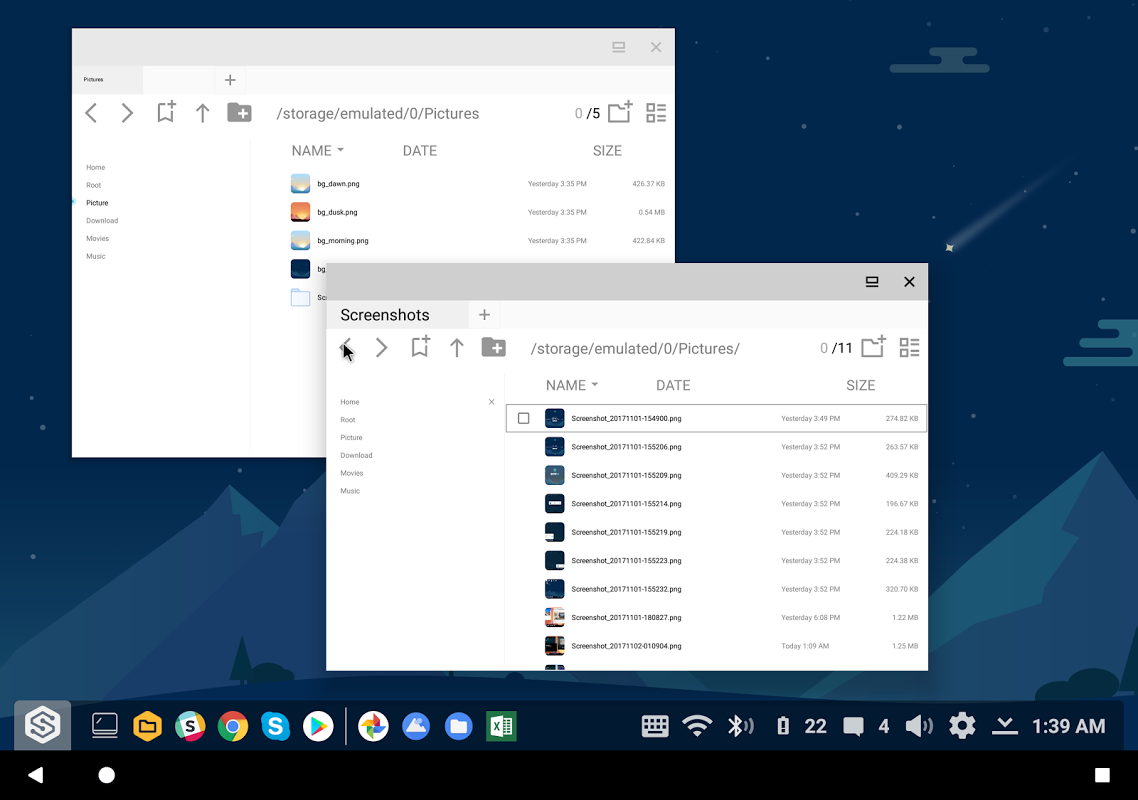Go forward using the forward arrow
Viewport: 1138px width, 800px height.
tap(381, 348)
